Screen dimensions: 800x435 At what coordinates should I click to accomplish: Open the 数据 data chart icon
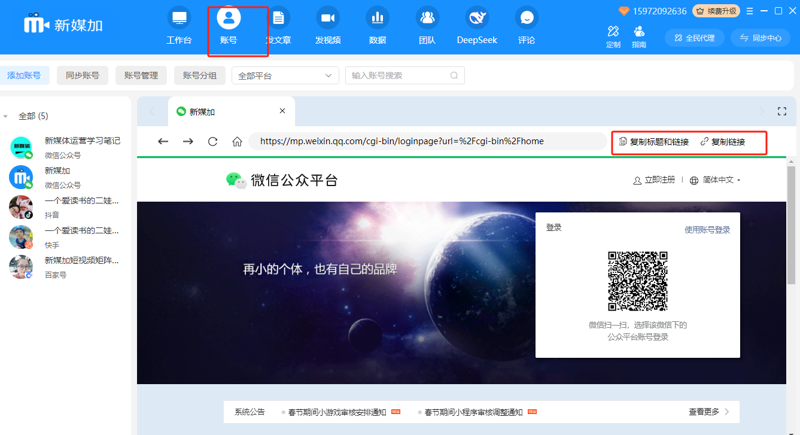pos(378,18)
